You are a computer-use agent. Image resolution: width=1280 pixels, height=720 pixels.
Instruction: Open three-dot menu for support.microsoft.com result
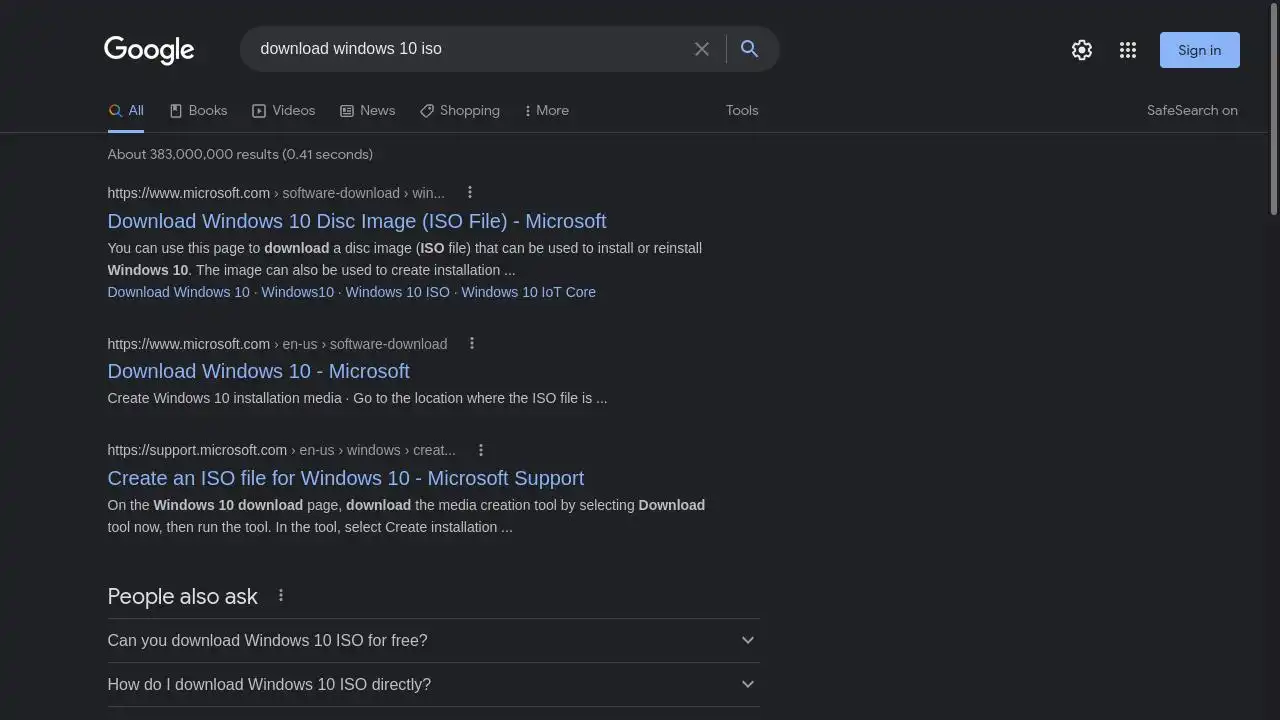pos(481,450)
